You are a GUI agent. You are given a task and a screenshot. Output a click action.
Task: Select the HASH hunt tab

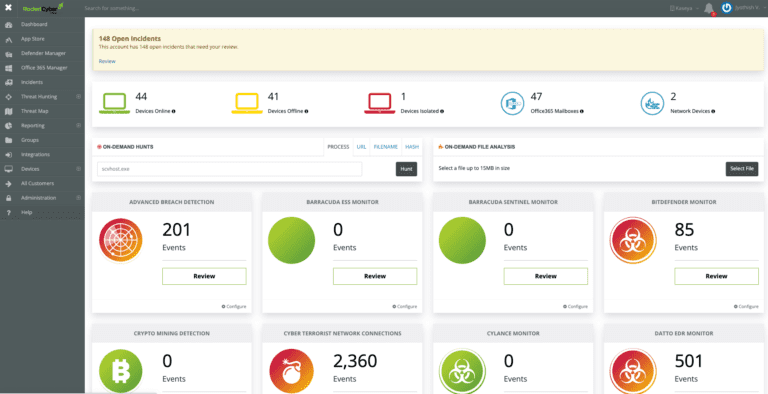[x=412, y=147]
